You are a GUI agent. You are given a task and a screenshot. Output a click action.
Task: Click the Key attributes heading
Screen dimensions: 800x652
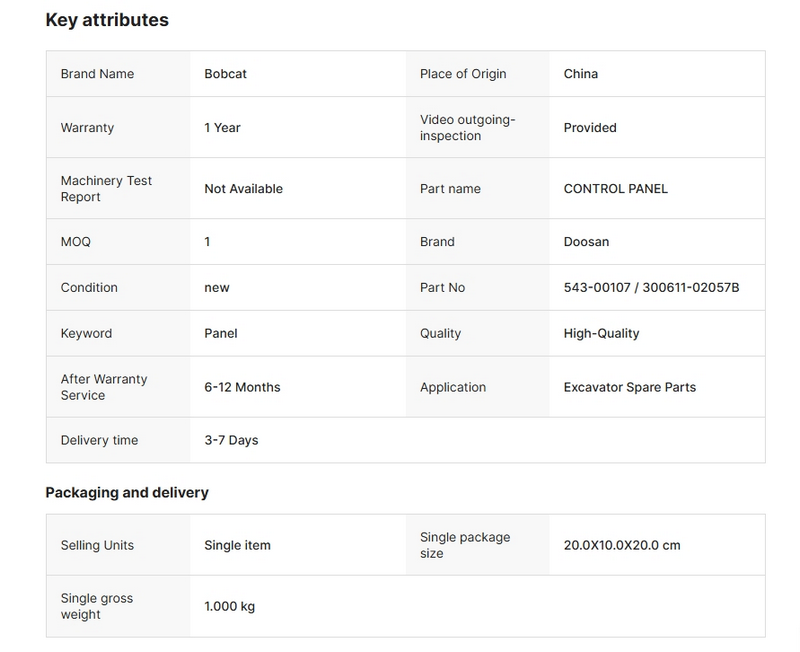coord(107,20)
